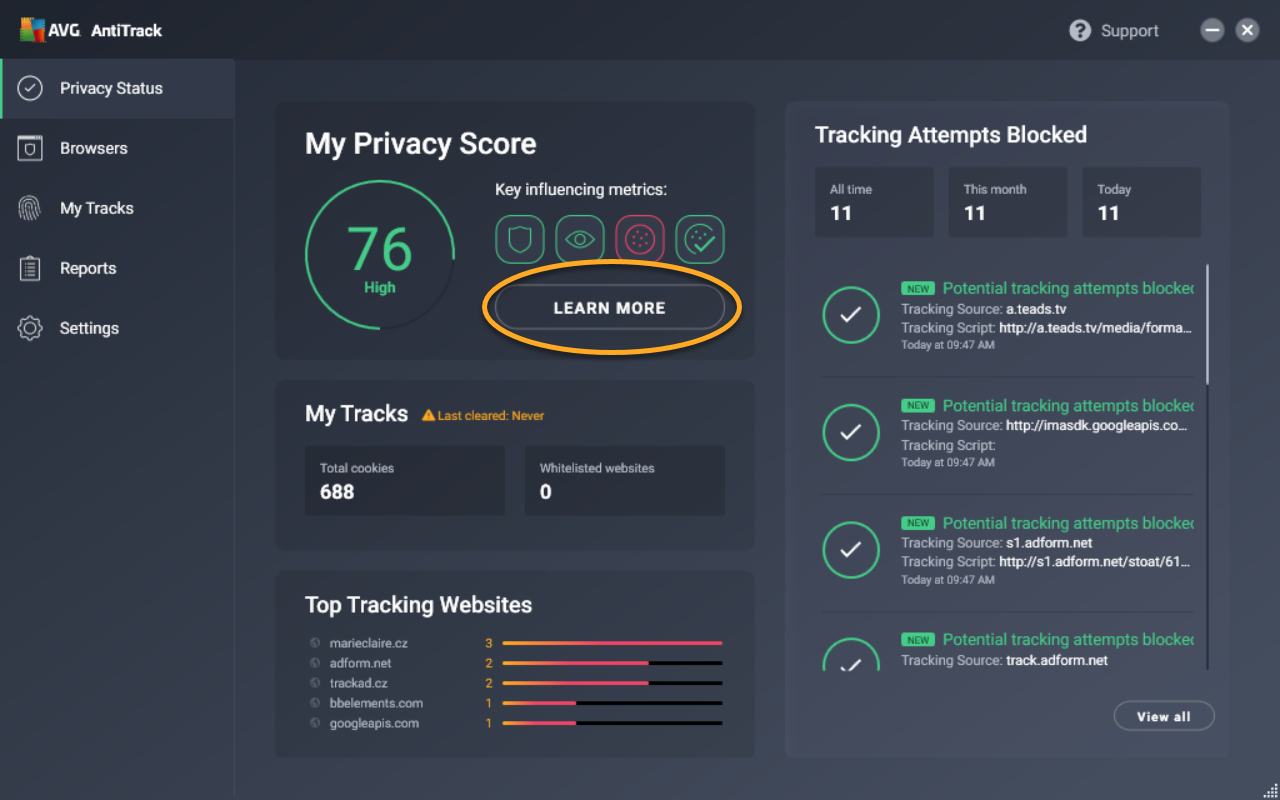
Task: Click Tracking Source: track.adform.net text
Action: point(1004,660)
